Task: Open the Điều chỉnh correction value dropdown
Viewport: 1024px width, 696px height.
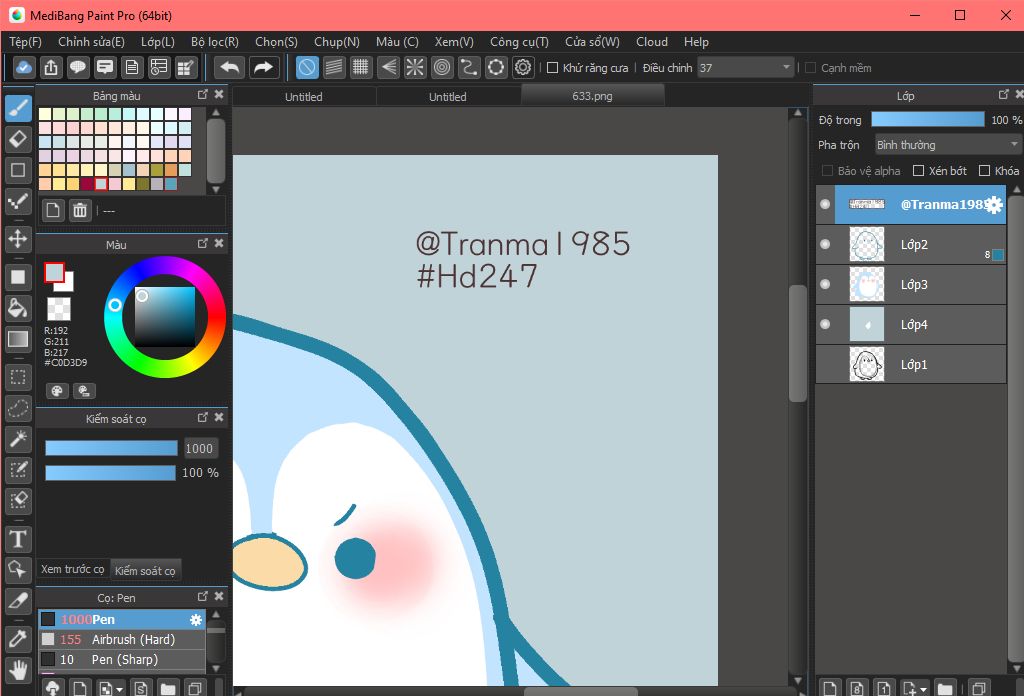Action: (x=745, y=68)
